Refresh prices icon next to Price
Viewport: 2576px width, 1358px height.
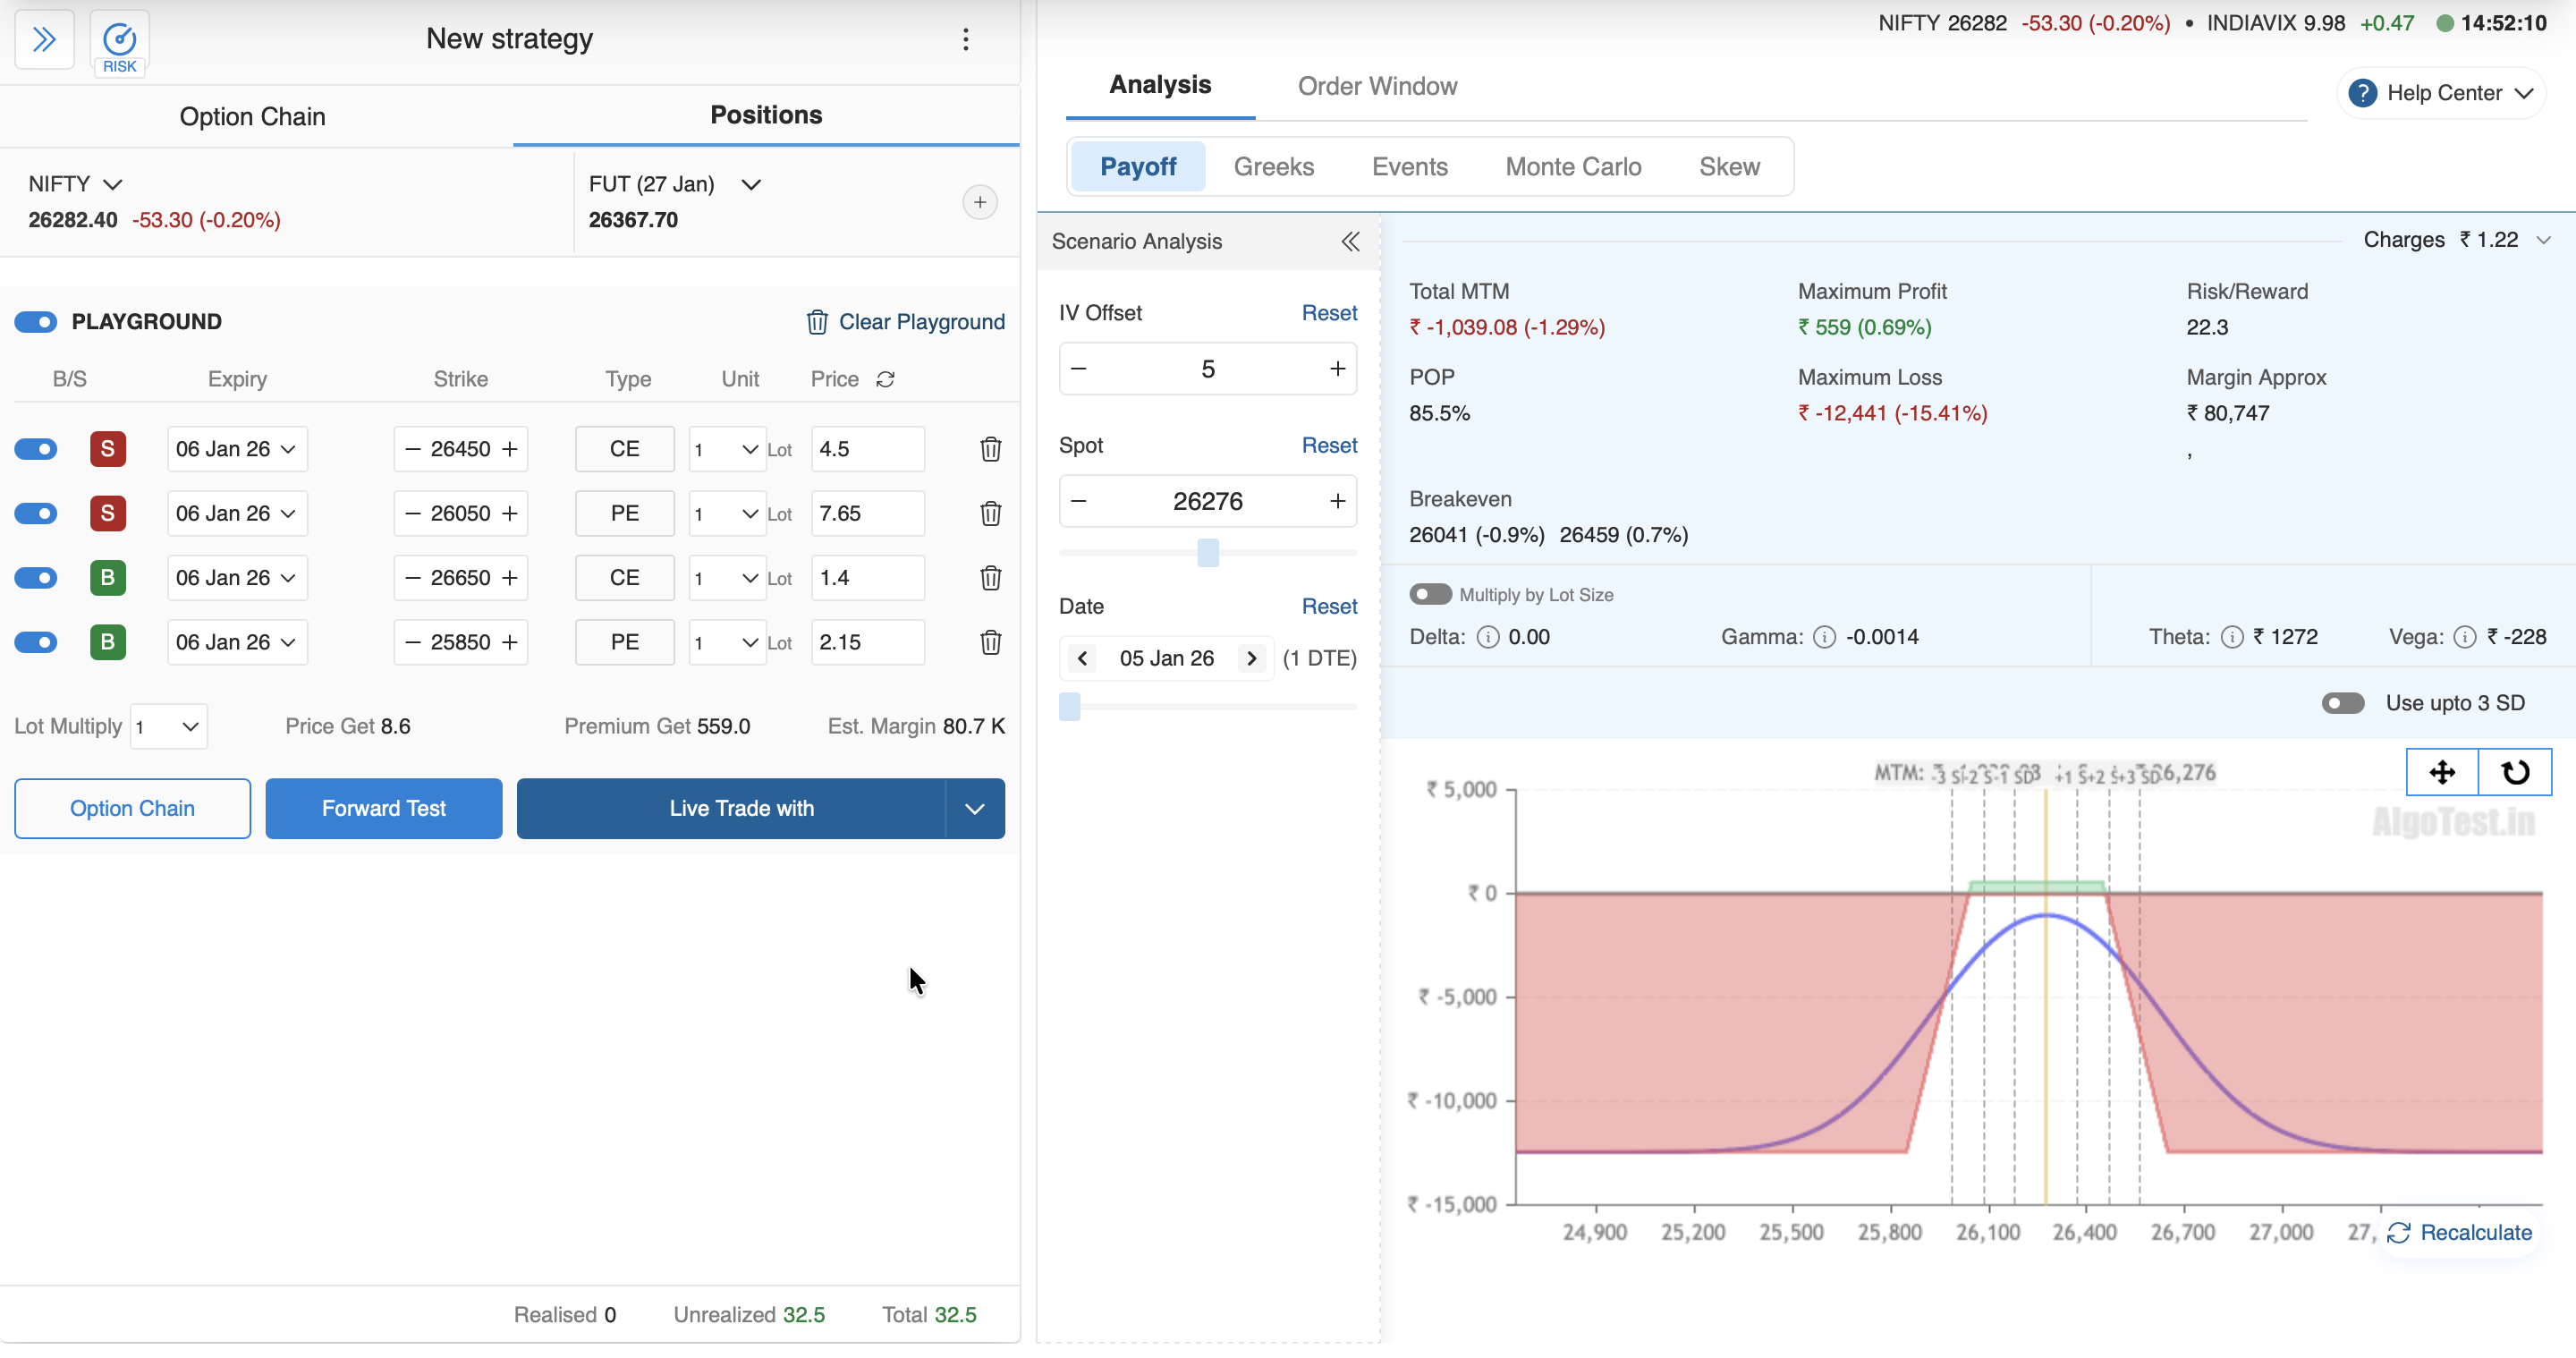click(x=885, y=379)
